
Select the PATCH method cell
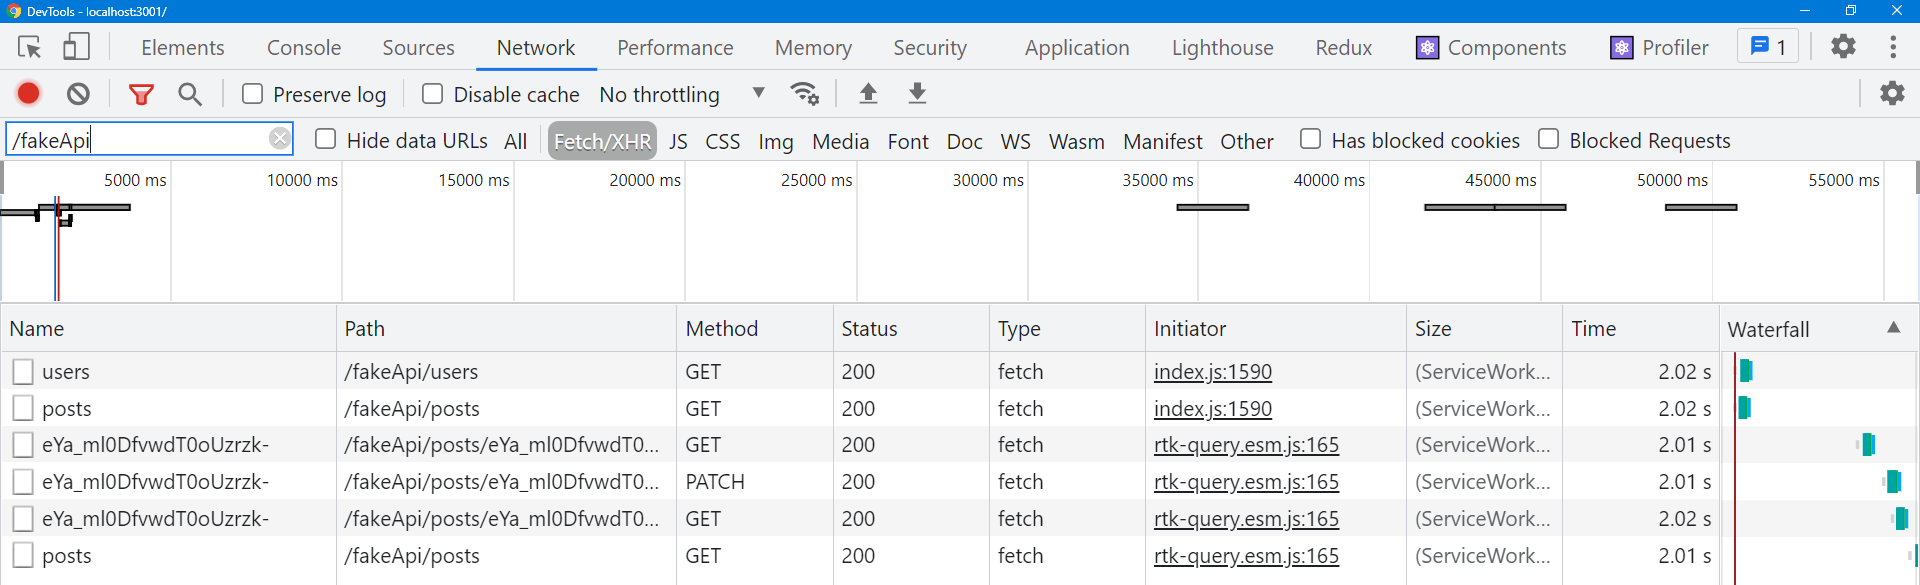pyautogui.click(x=715, y=482)
